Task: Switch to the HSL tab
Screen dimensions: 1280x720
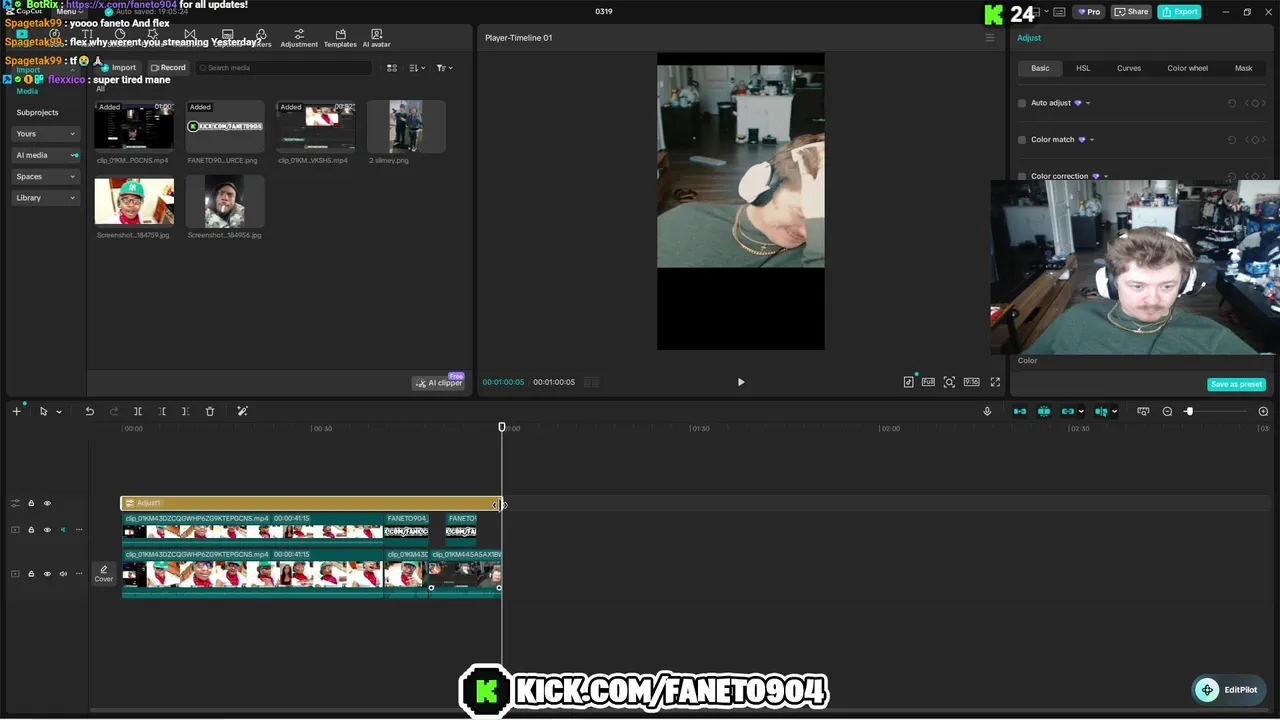Action: point(1083,68)
